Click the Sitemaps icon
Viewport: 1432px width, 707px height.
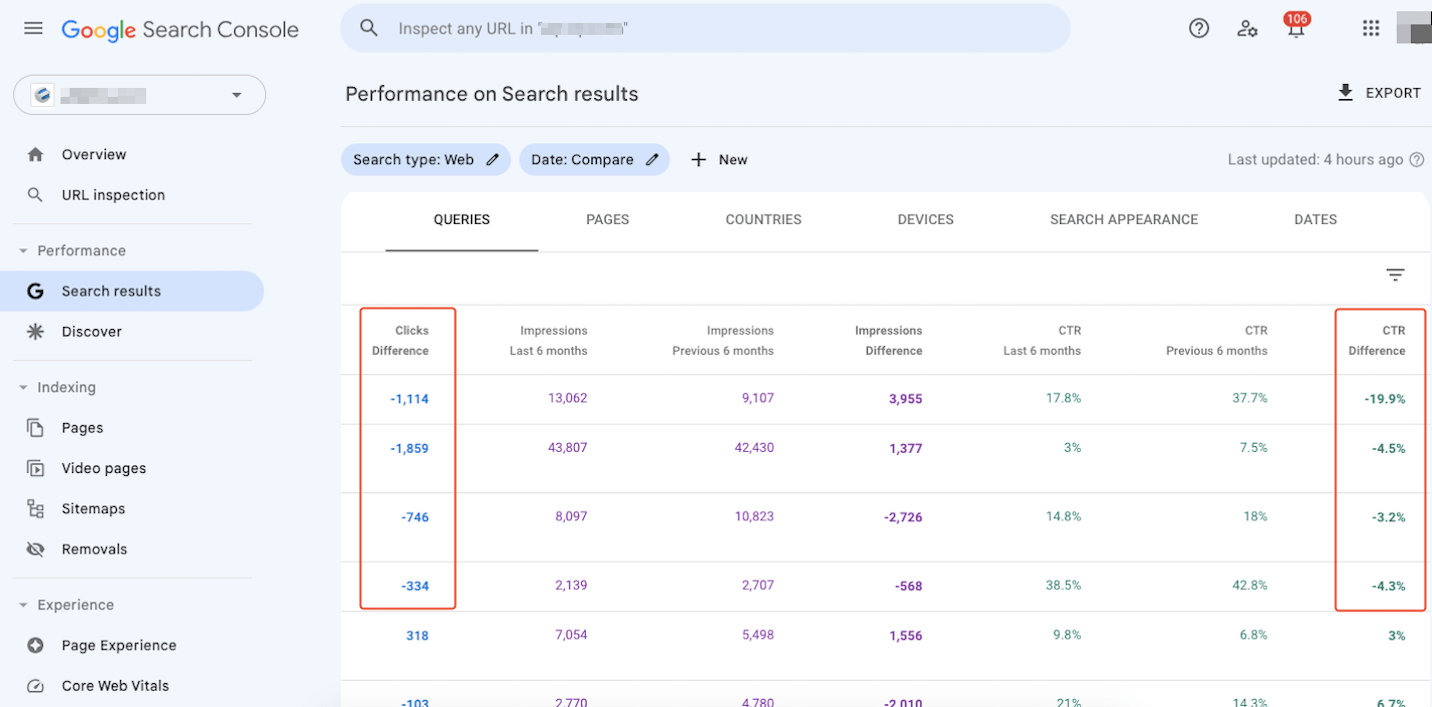pyautogui.click(x=36, y=509)
